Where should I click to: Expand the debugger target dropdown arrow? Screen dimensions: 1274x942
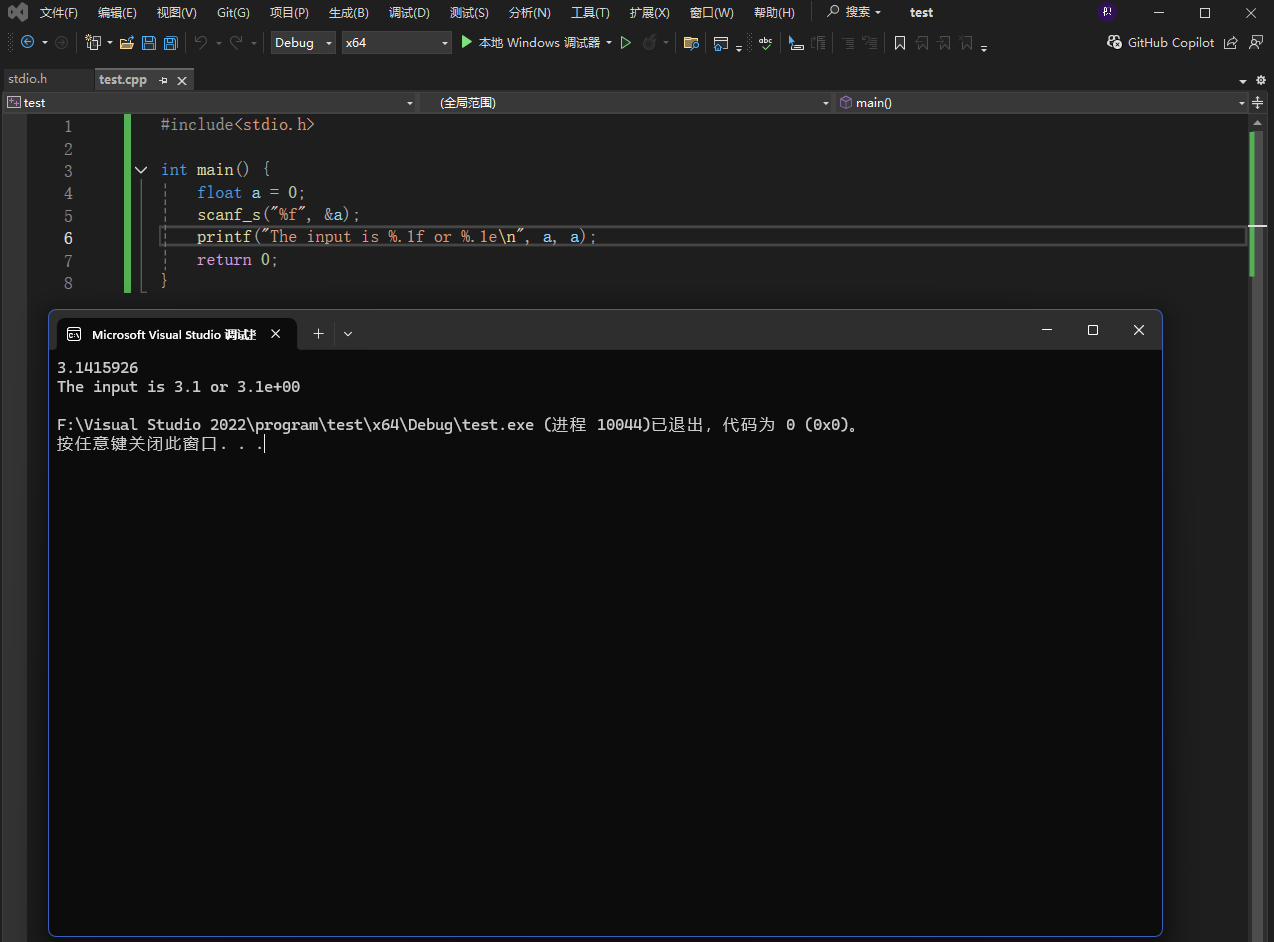609,42
